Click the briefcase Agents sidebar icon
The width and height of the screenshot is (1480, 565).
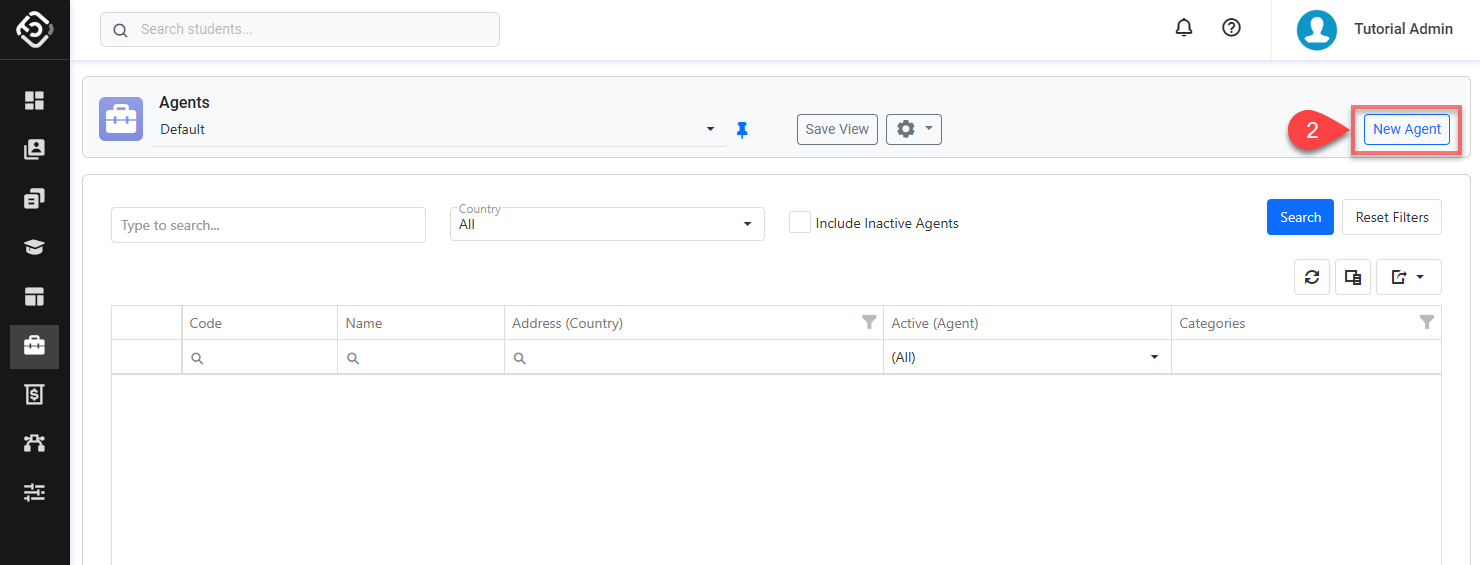coord(35,346)
